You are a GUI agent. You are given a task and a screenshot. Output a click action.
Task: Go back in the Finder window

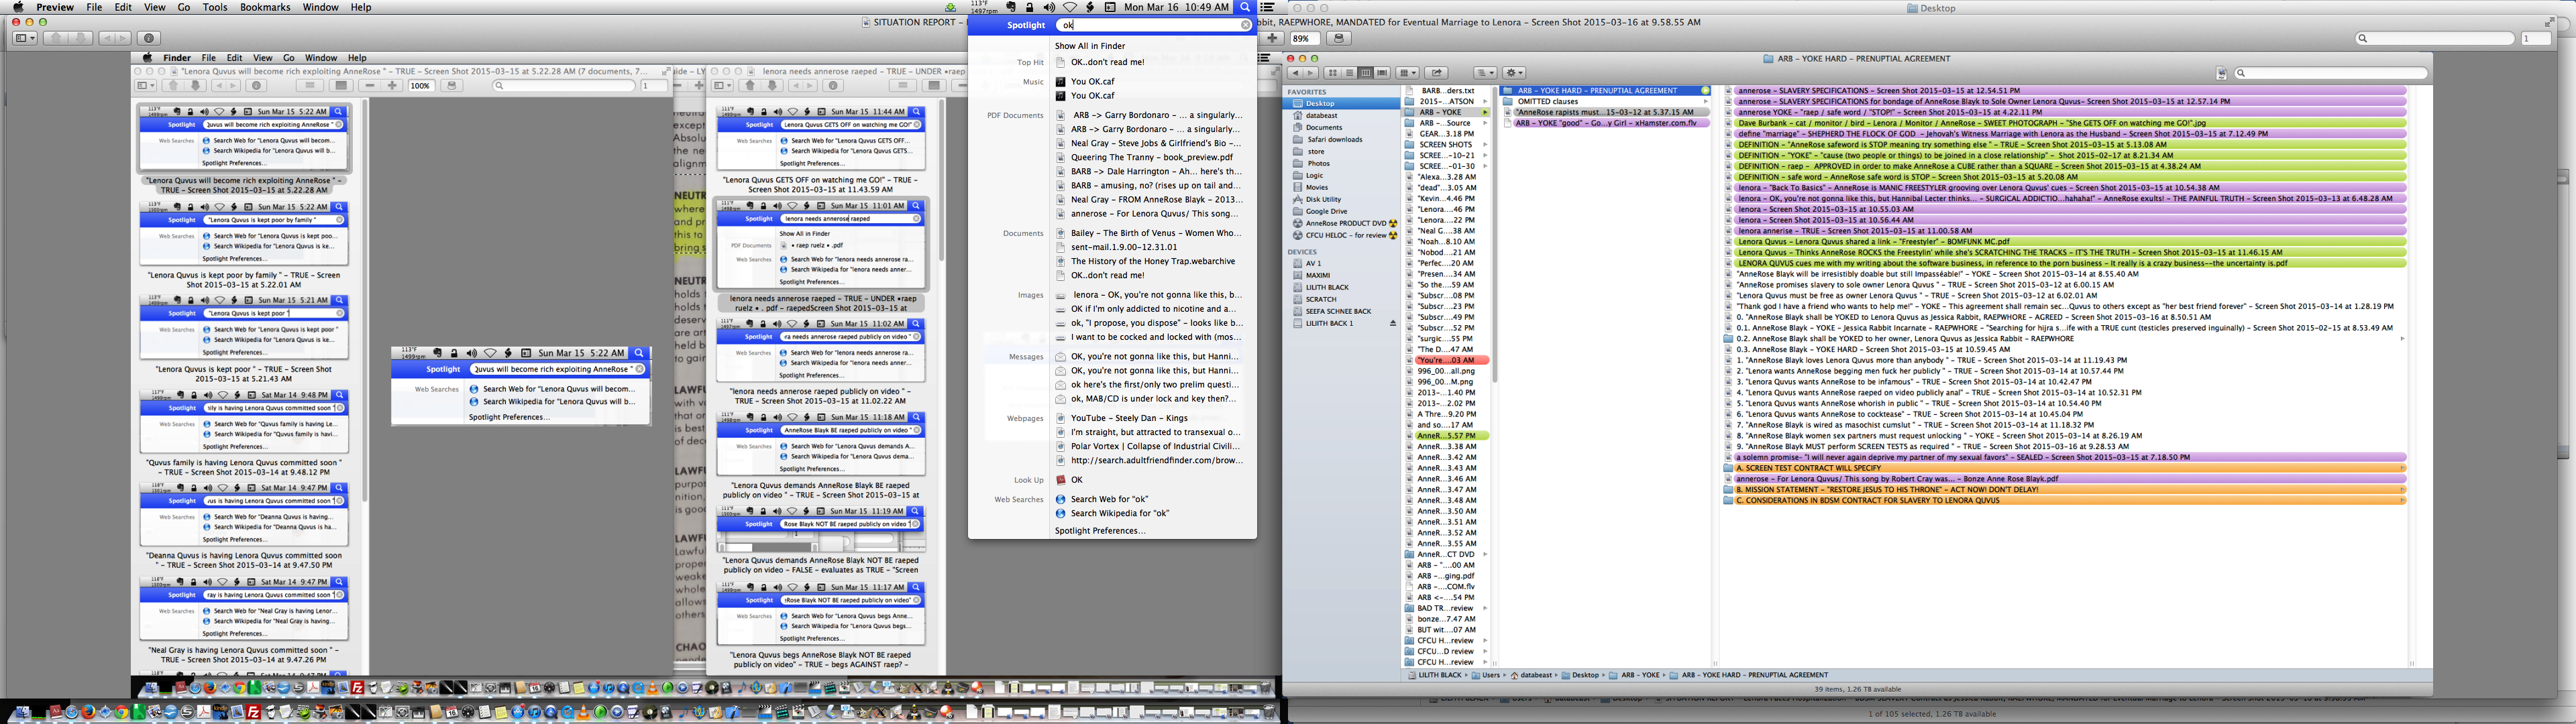(1295, 73)
